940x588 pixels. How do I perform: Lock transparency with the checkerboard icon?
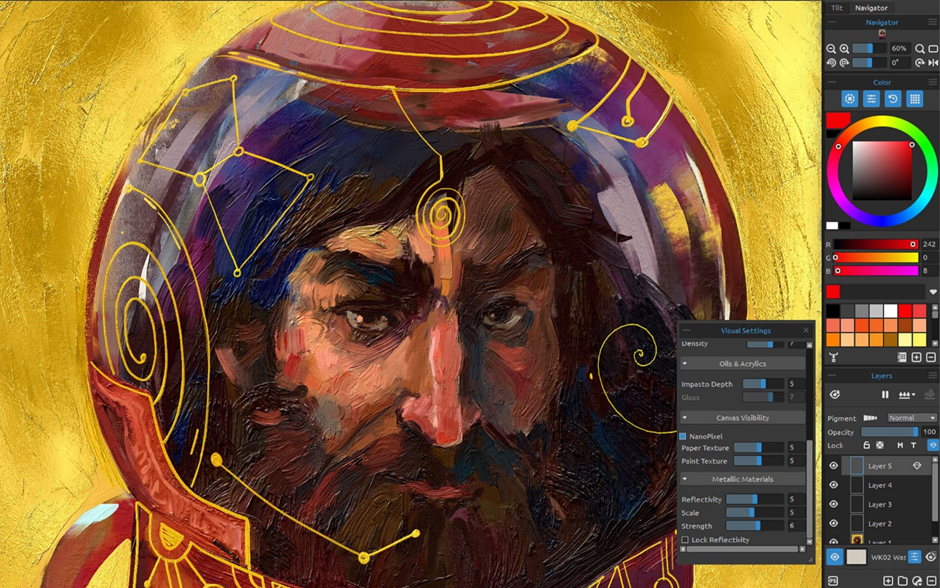[880, 445]
